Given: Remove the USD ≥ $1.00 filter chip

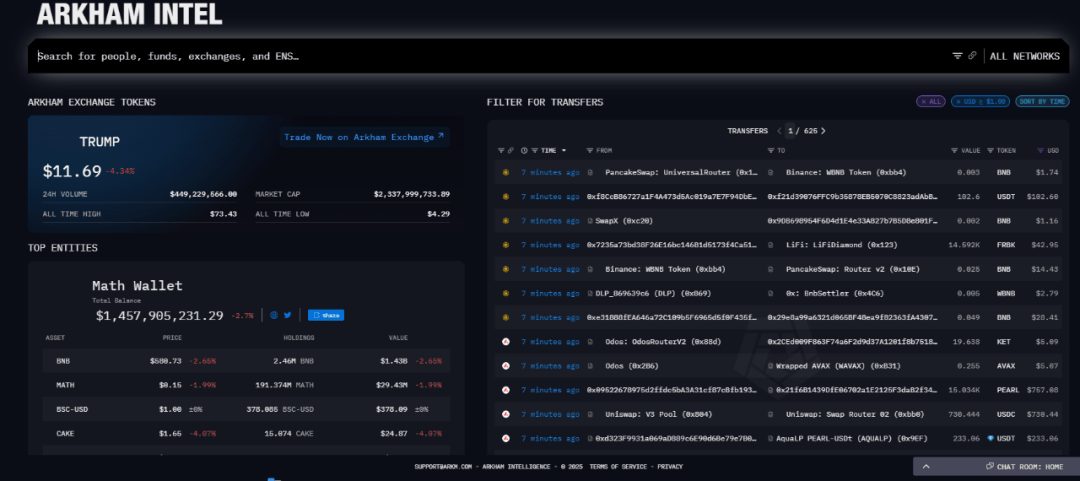Looking at the screenshot, I should tap(980, 101).
